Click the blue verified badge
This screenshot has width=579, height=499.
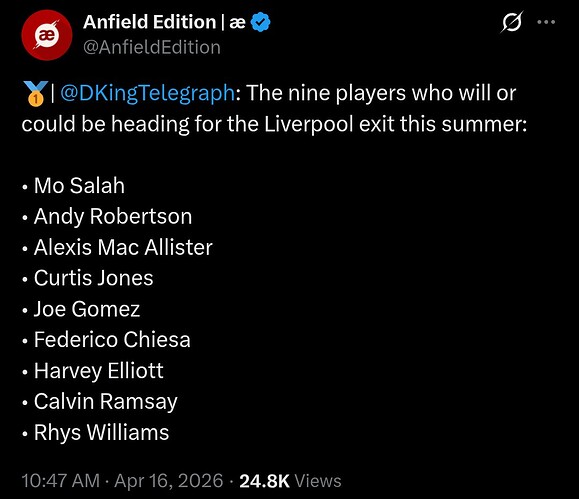260,22
